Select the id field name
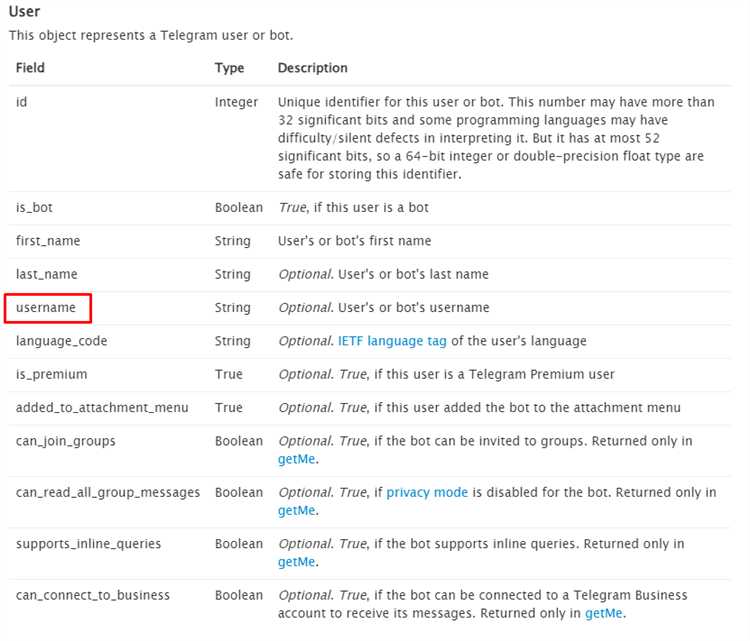 pos(22,103)
